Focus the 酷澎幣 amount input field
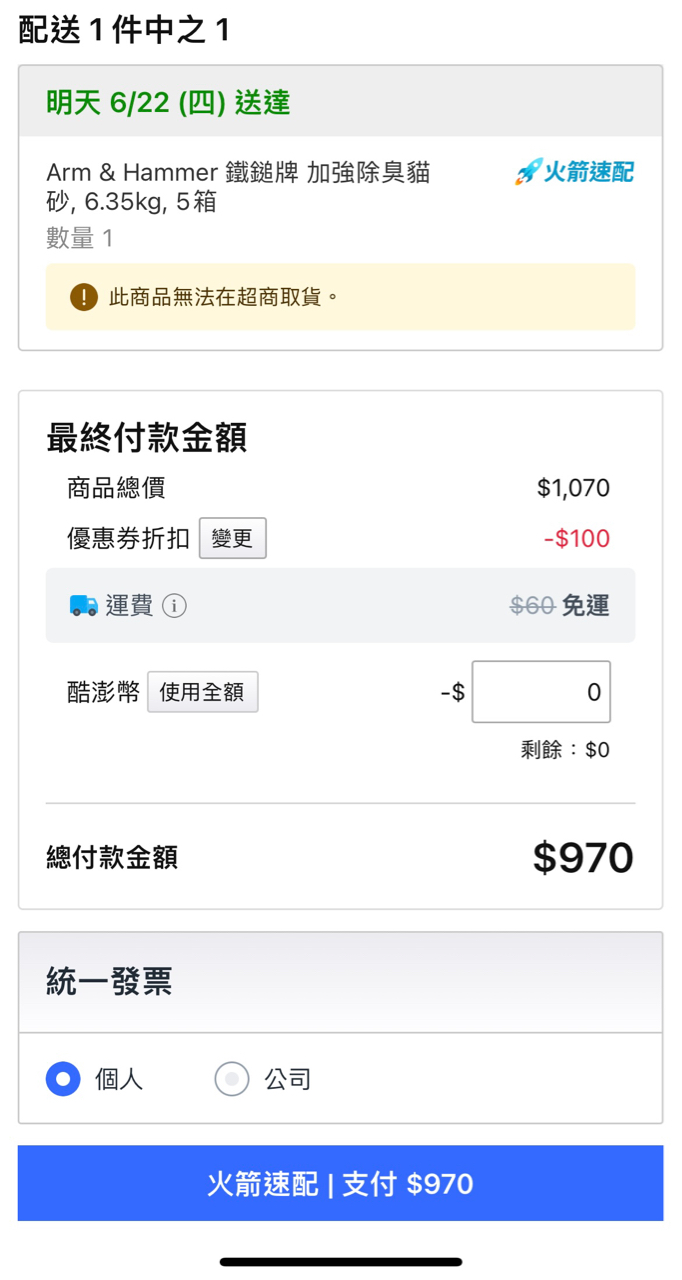682x1280 pixels. point(541,692)
